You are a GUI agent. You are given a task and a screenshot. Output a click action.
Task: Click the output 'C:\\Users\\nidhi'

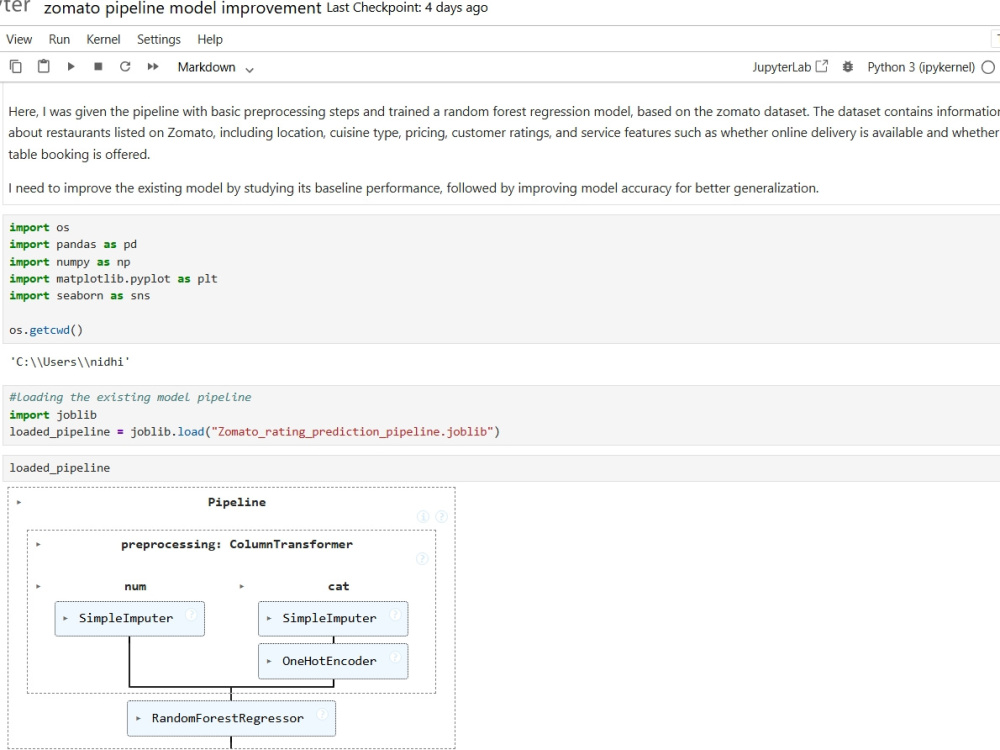click(x=70, y=362)
